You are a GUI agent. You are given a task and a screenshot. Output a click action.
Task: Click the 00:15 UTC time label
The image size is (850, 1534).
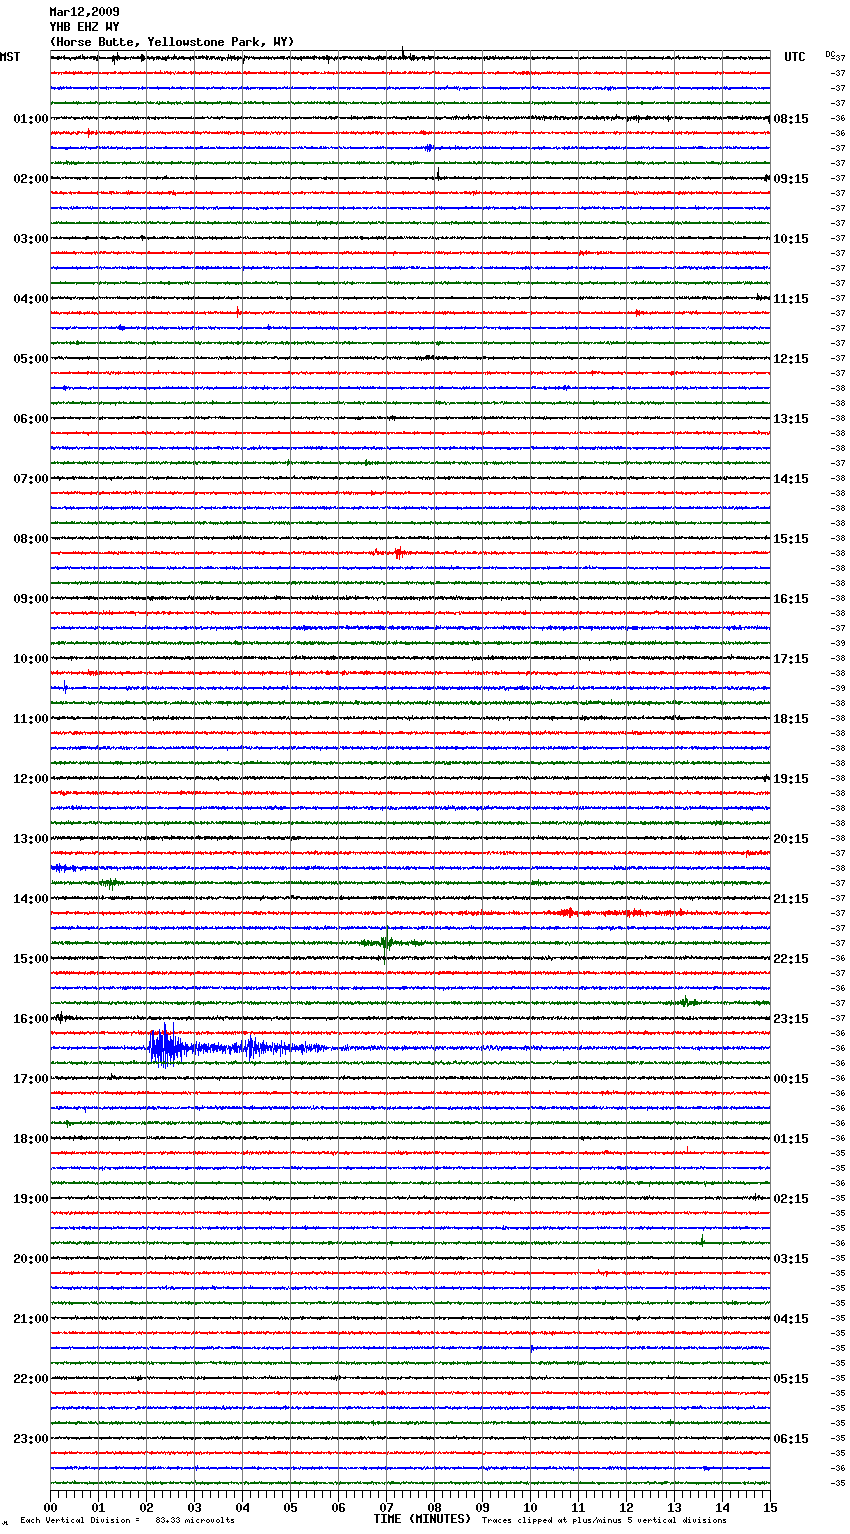[791, 1079]
